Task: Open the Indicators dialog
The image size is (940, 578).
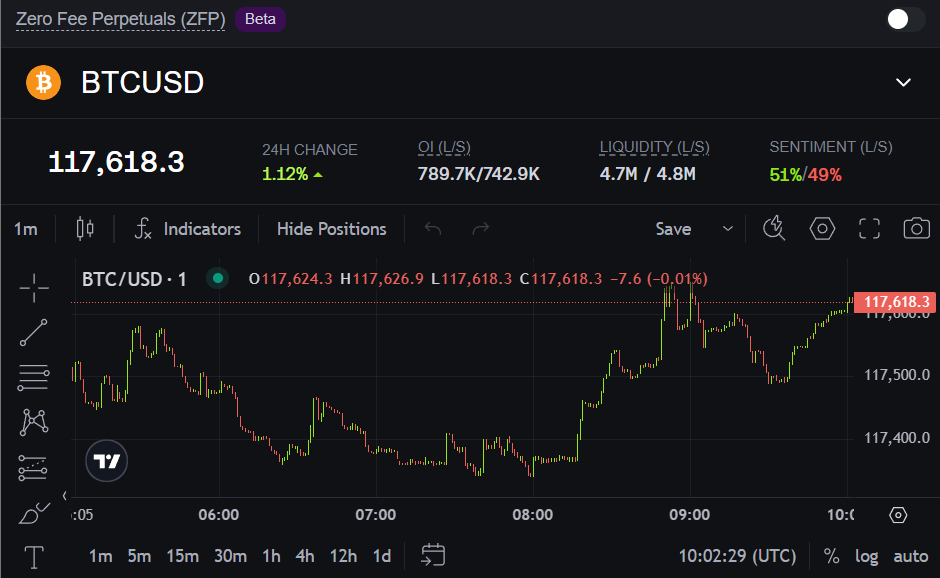Action: click(x=188, y=229)
